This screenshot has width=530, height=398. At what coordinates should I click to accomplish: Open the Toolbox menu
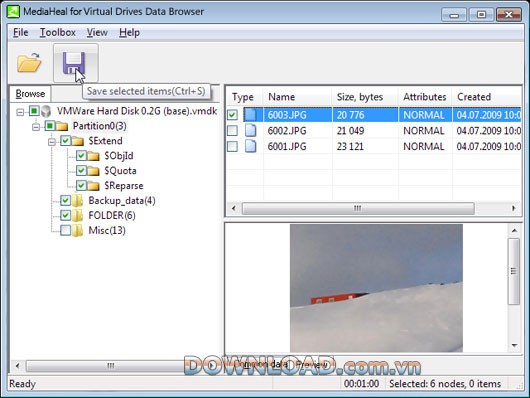point(58,32)
